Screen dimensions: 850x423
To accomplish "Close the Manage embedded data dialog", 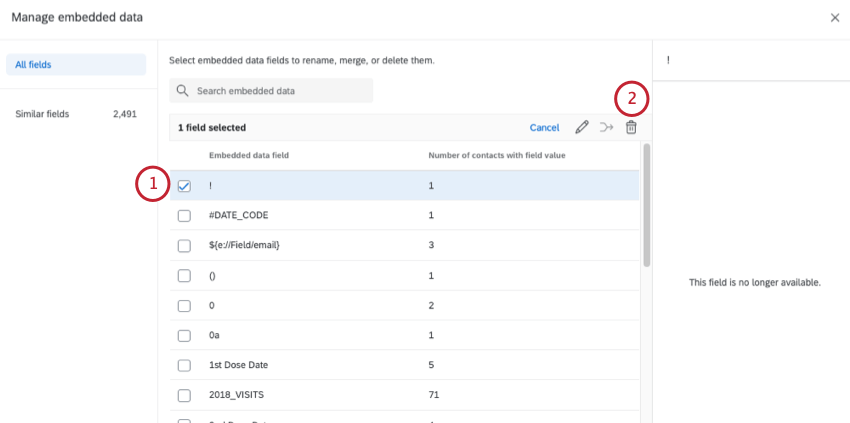I will pos(835,18).
